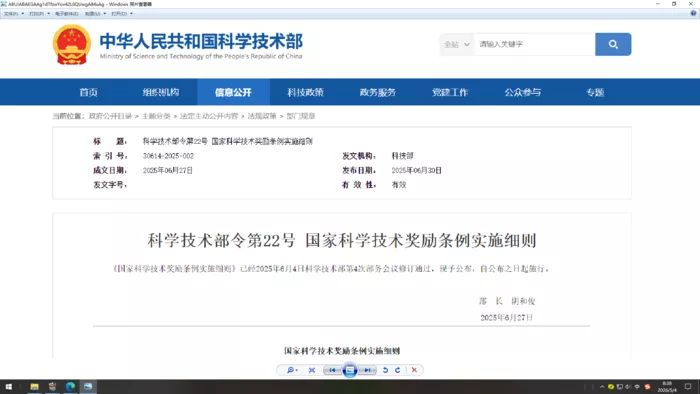Click the minister signature line 部长 阴和俊
Screen dimensions: 700x394
coord(507,301)
